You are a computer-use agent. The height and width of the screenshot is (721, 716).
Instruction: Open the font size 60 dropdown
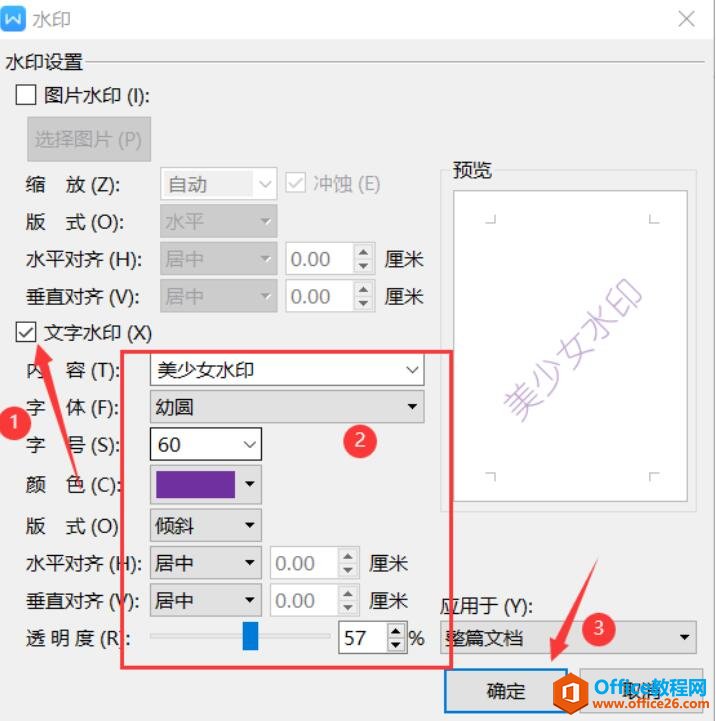206,444
